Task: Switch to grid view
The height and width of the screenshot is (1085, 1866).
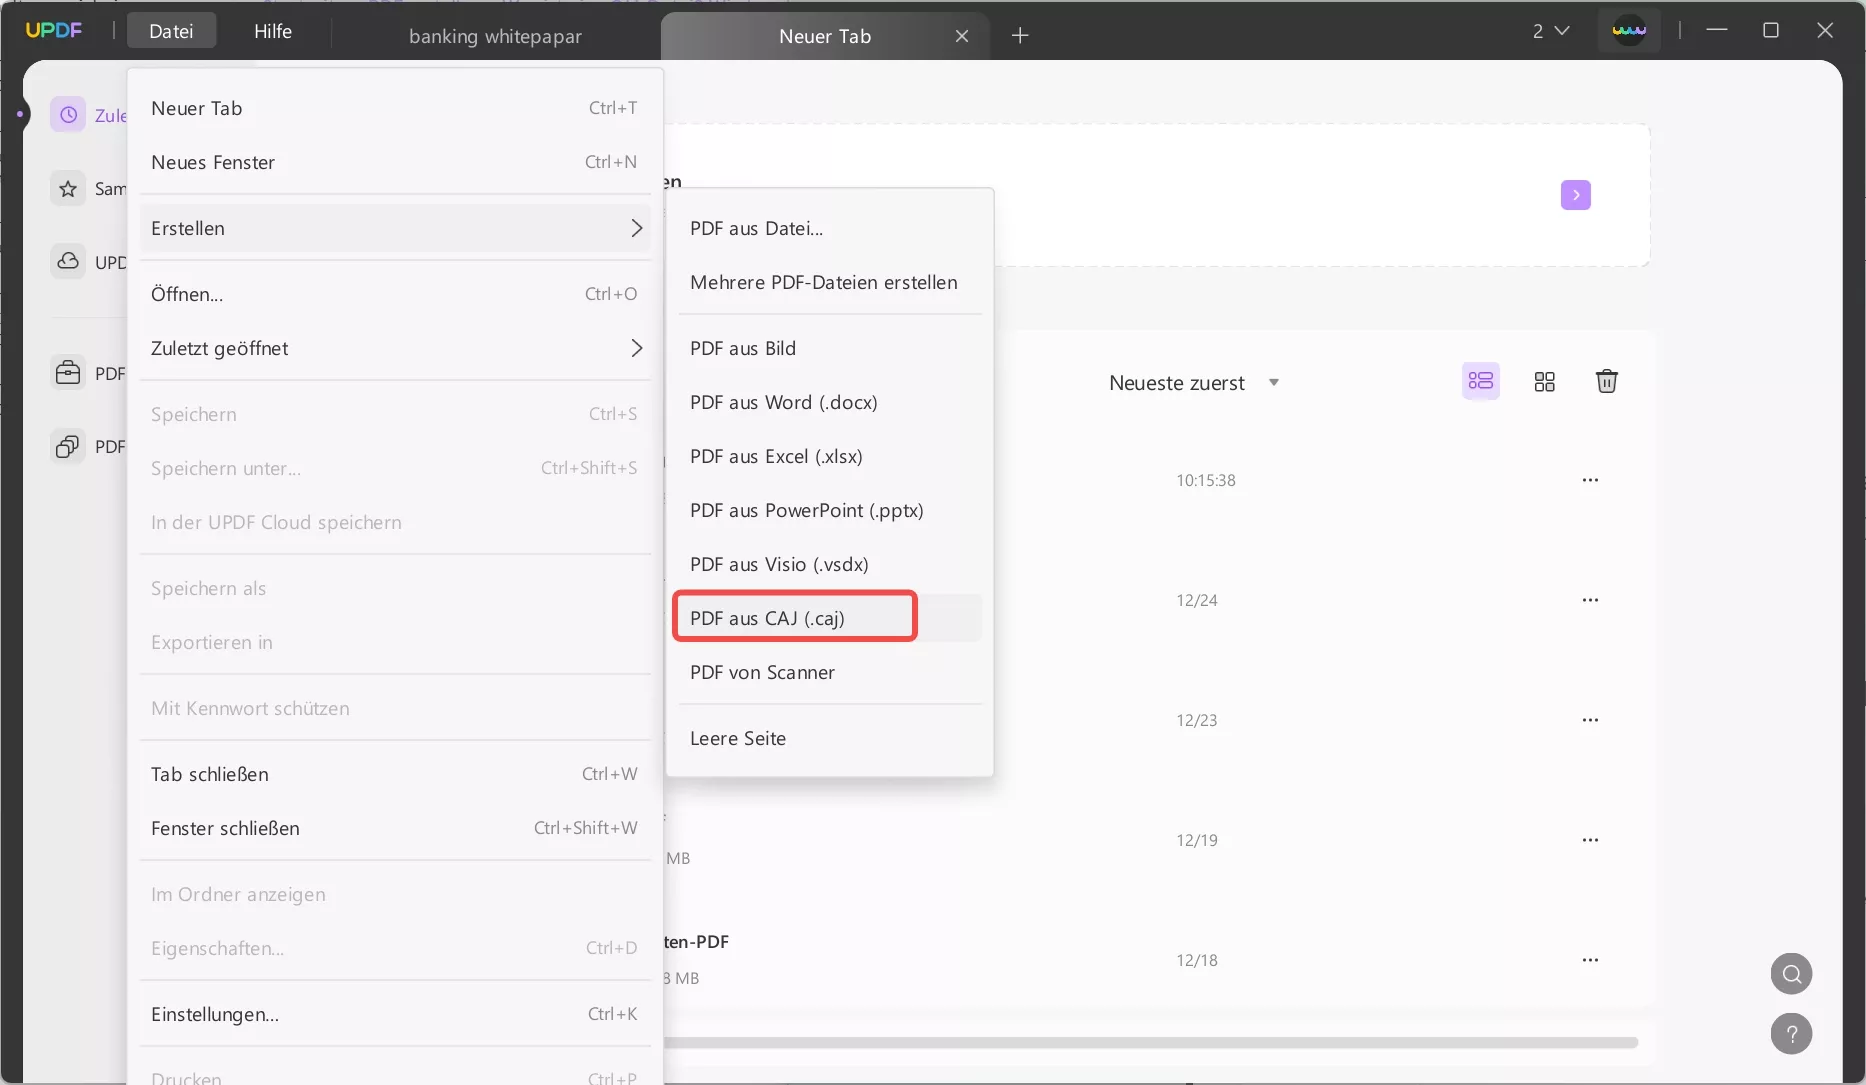Action: (x=1545, y=382)
